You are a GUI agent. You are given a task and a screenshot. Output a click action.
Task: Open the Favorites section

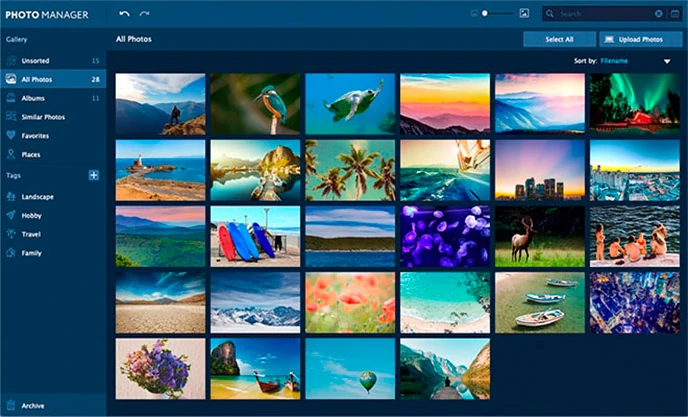tap(53, 136)
